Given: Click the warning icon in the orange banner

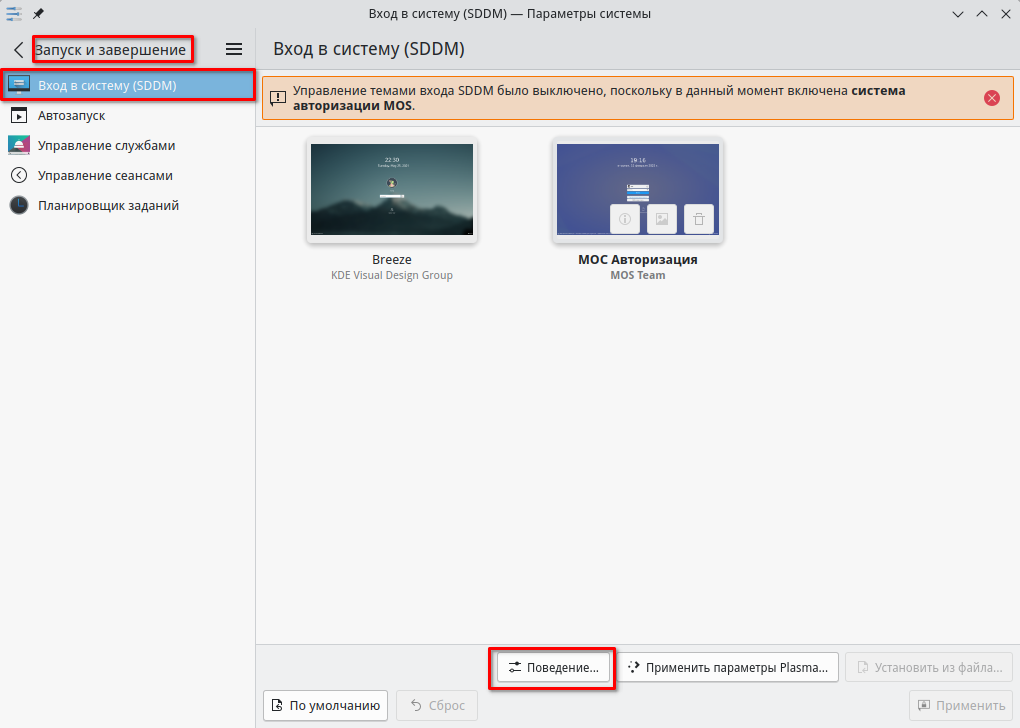Looking at the screenshot, I should pos(278,98).
